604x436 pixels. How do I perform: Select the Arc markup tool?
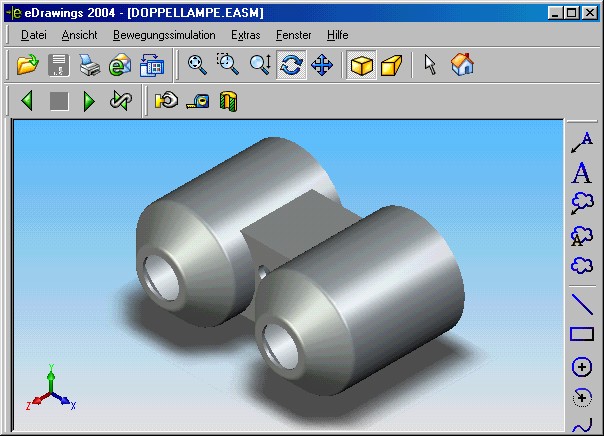(582, 397)
